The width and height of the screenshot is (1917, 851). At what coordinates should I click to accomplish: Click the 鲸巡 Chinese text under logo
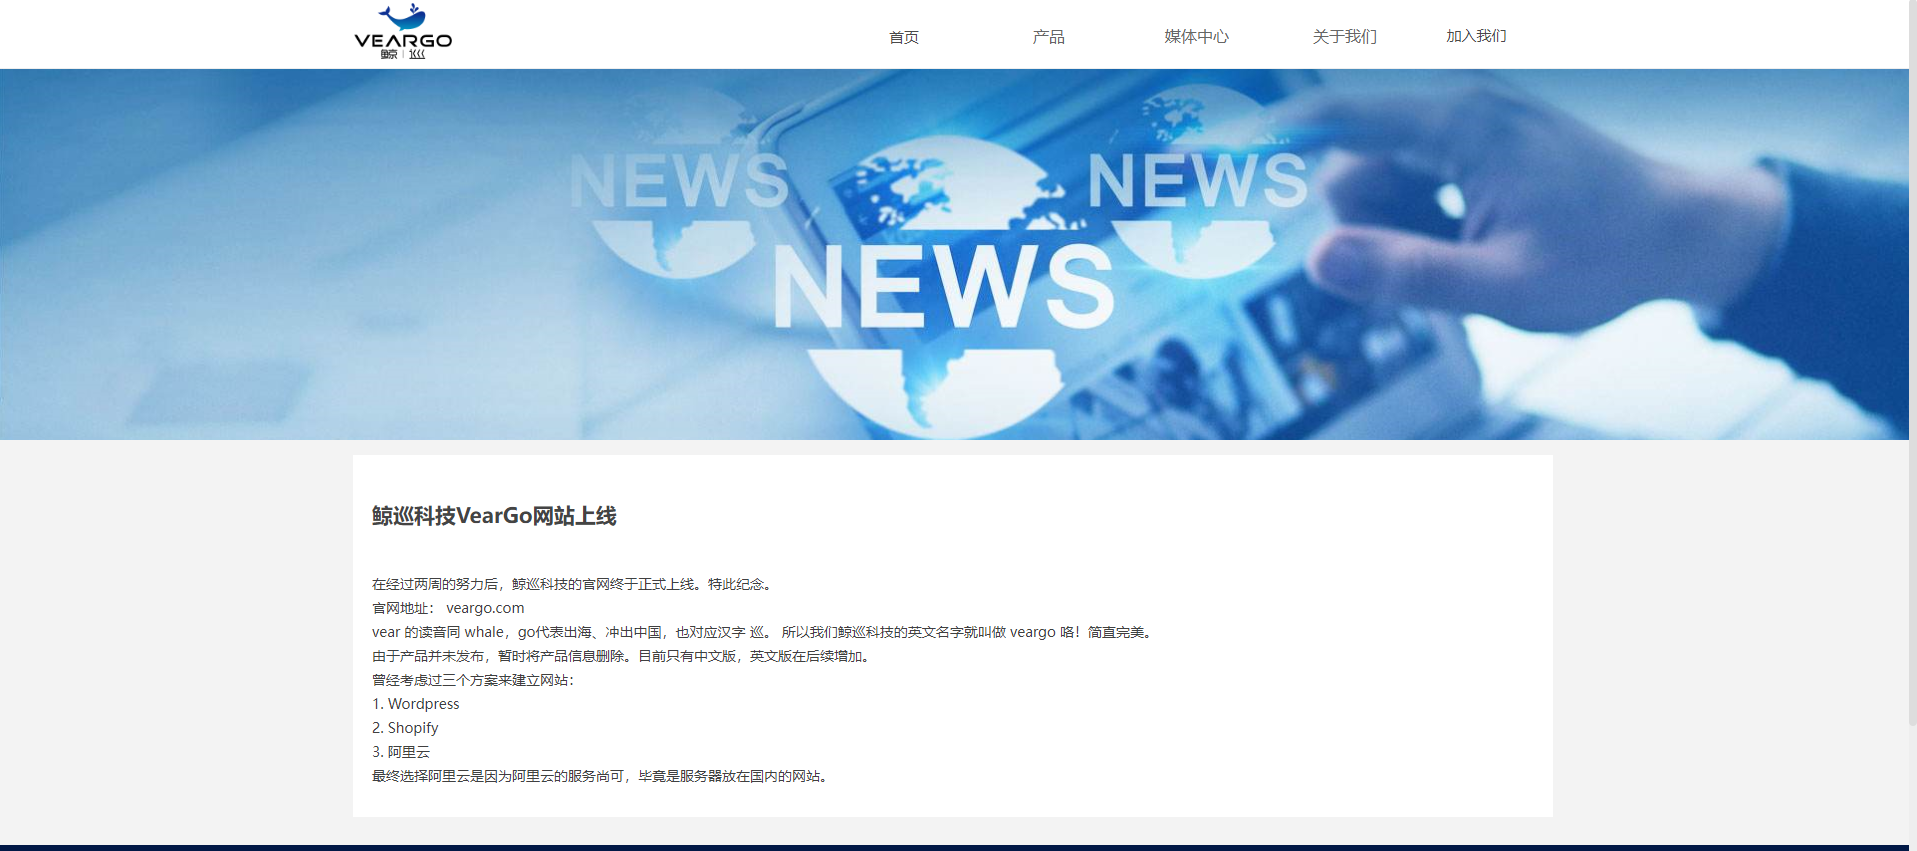pyautogui.click(x=403, y=54)
